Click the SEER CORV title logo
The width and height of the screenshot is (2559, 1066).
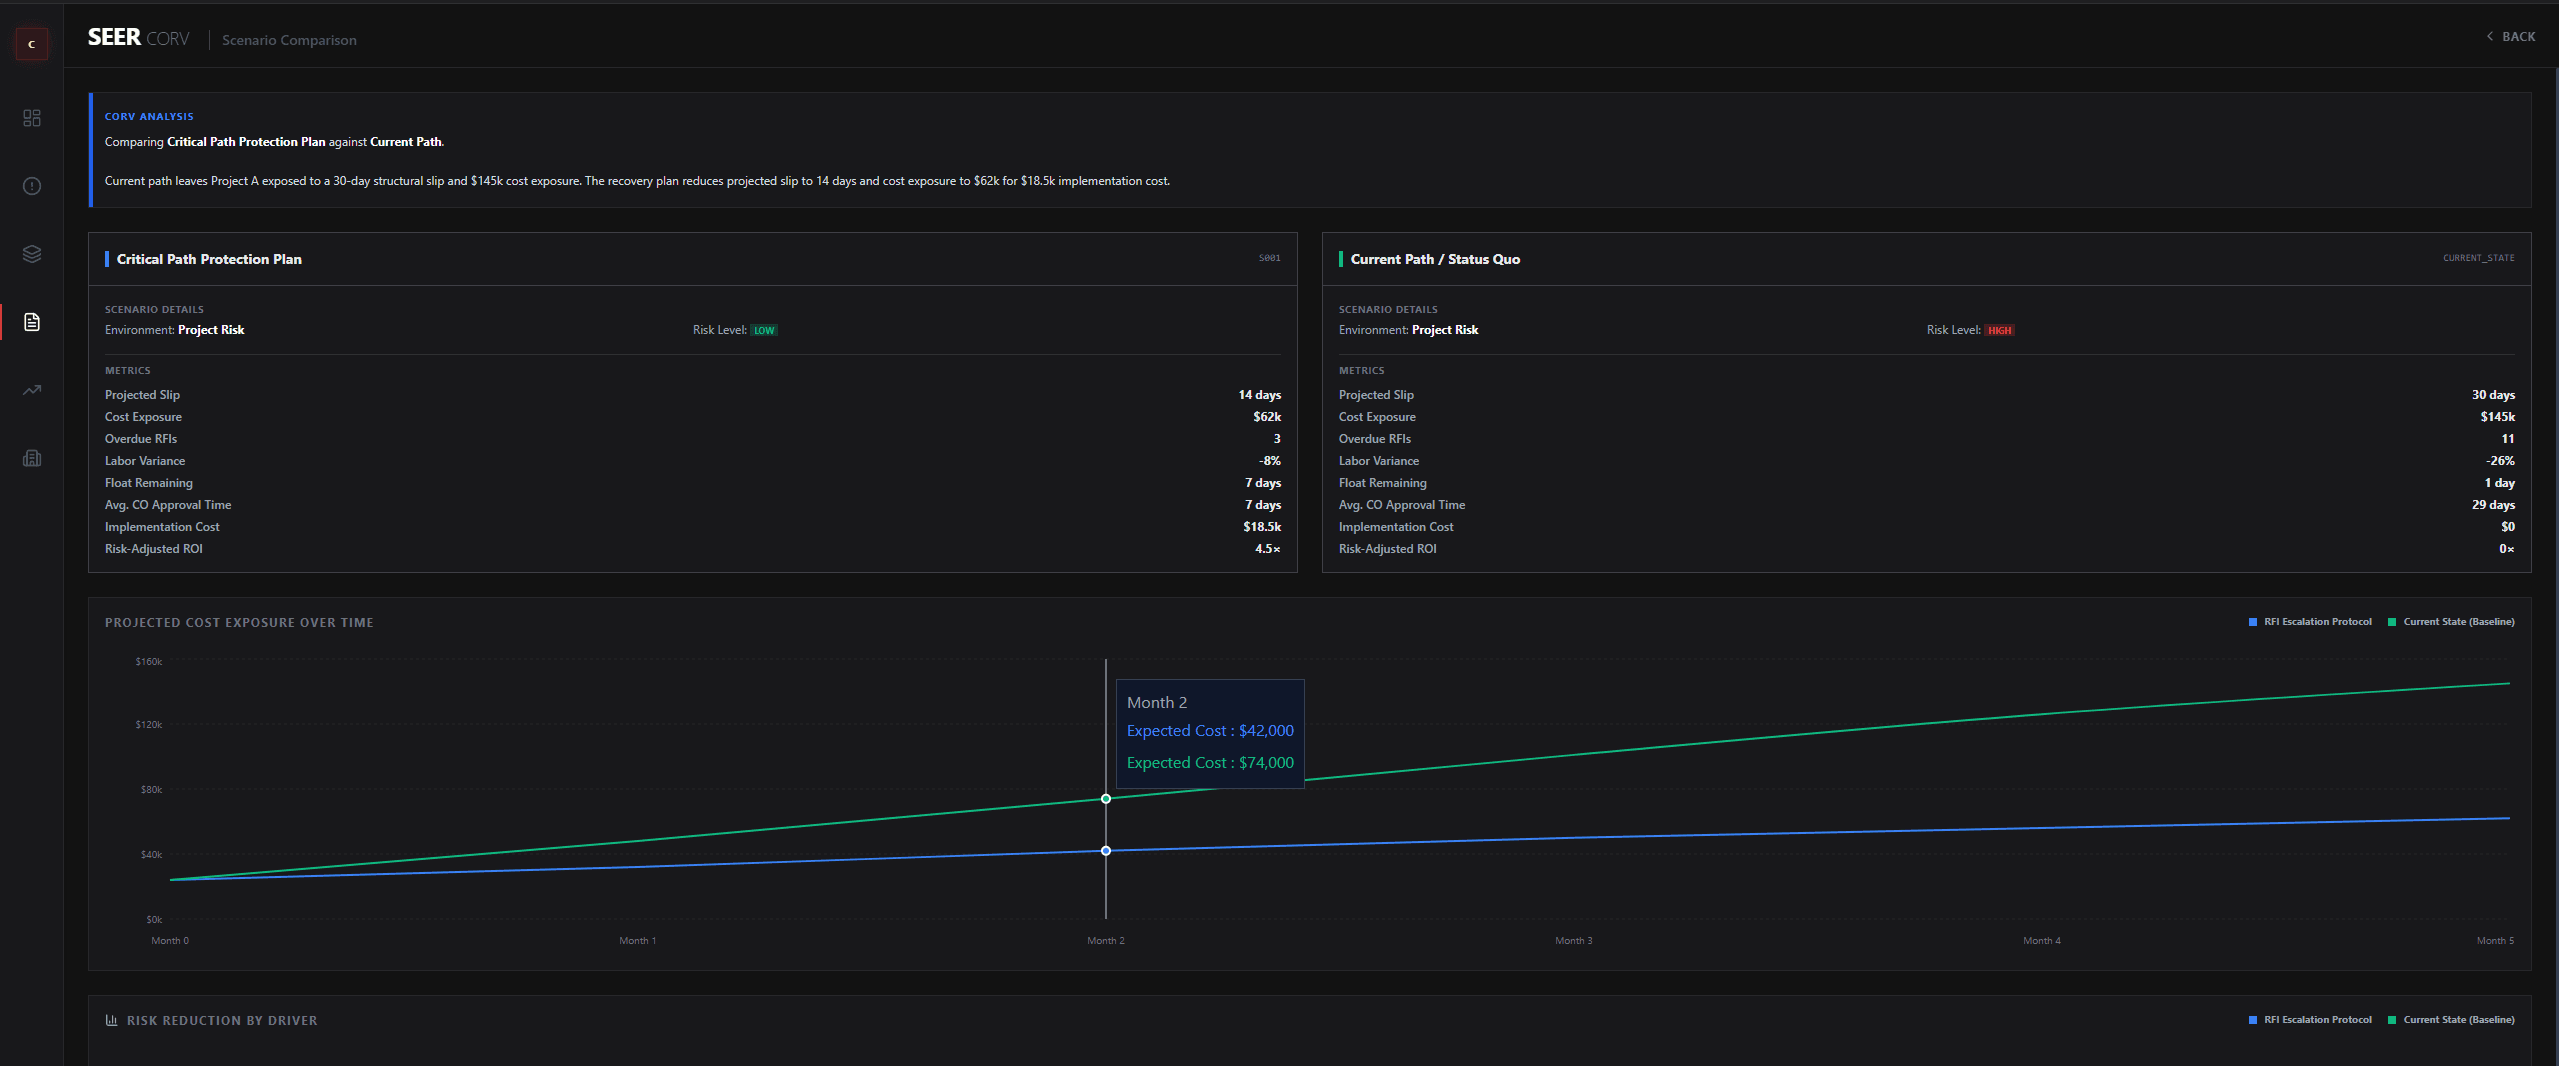138,38
